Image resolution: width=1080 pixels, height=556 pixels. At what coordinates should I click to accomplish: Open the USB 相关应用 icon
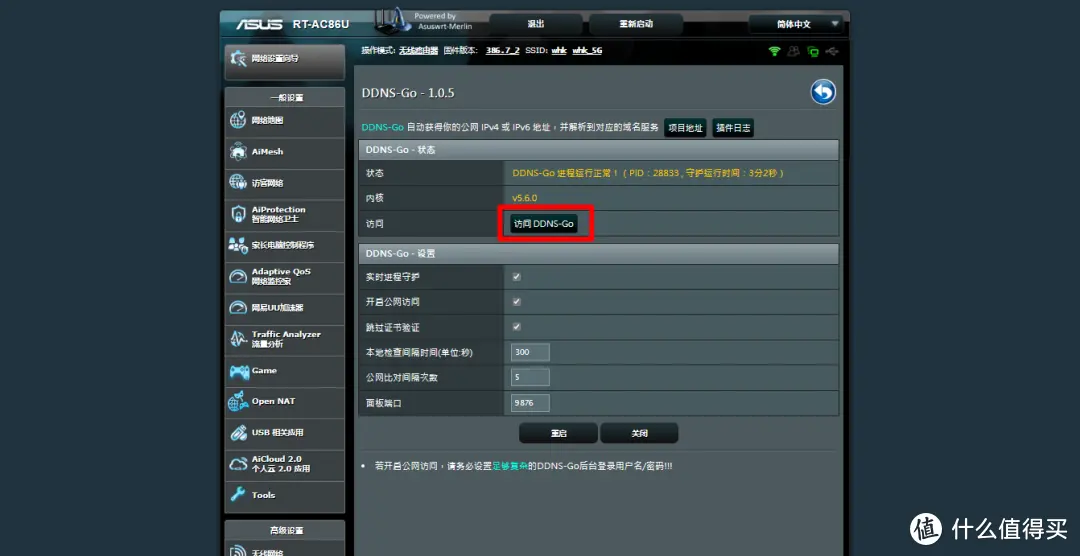pos(238,433)
